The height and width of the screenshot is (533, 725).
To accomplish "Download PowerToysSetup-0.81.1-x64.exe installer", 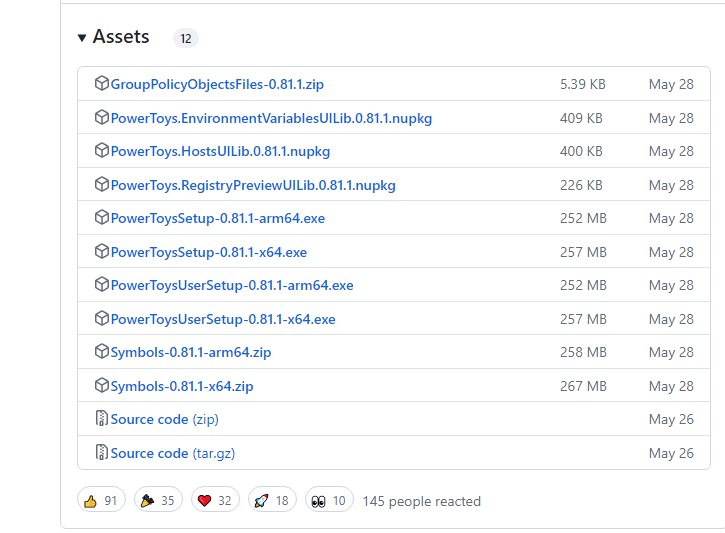I will pos(209,252).
